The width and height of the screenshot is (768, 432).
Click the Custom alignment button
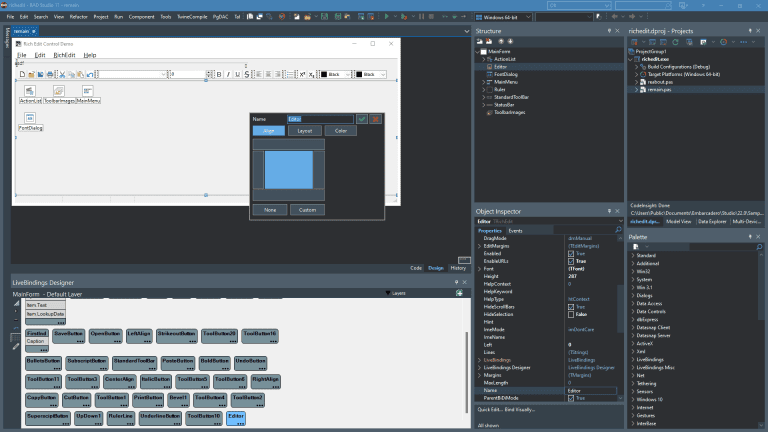pyautogui.click(x=307, y=210)
